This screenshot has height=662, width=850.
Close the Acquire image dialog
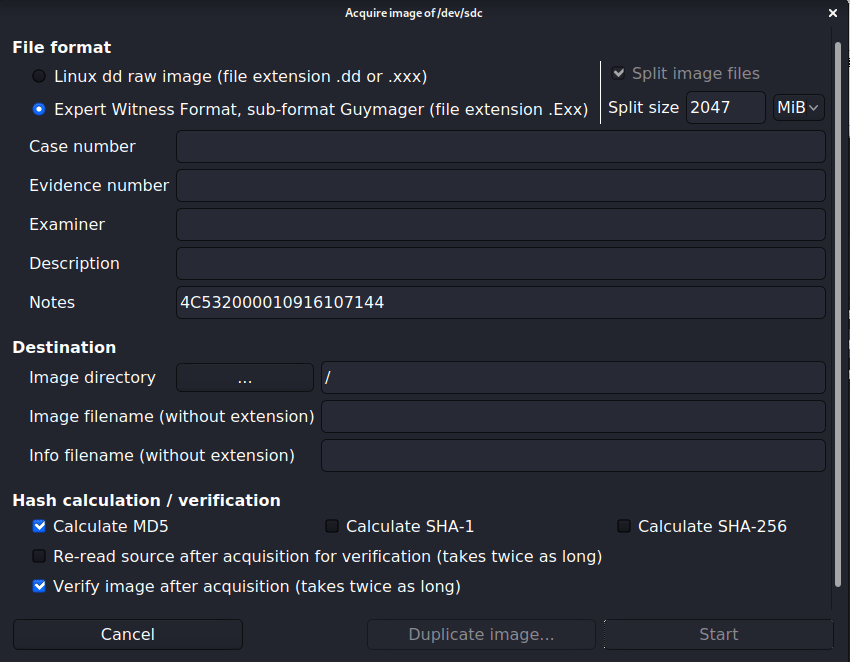pyautogui.click(x=833, y=13)
